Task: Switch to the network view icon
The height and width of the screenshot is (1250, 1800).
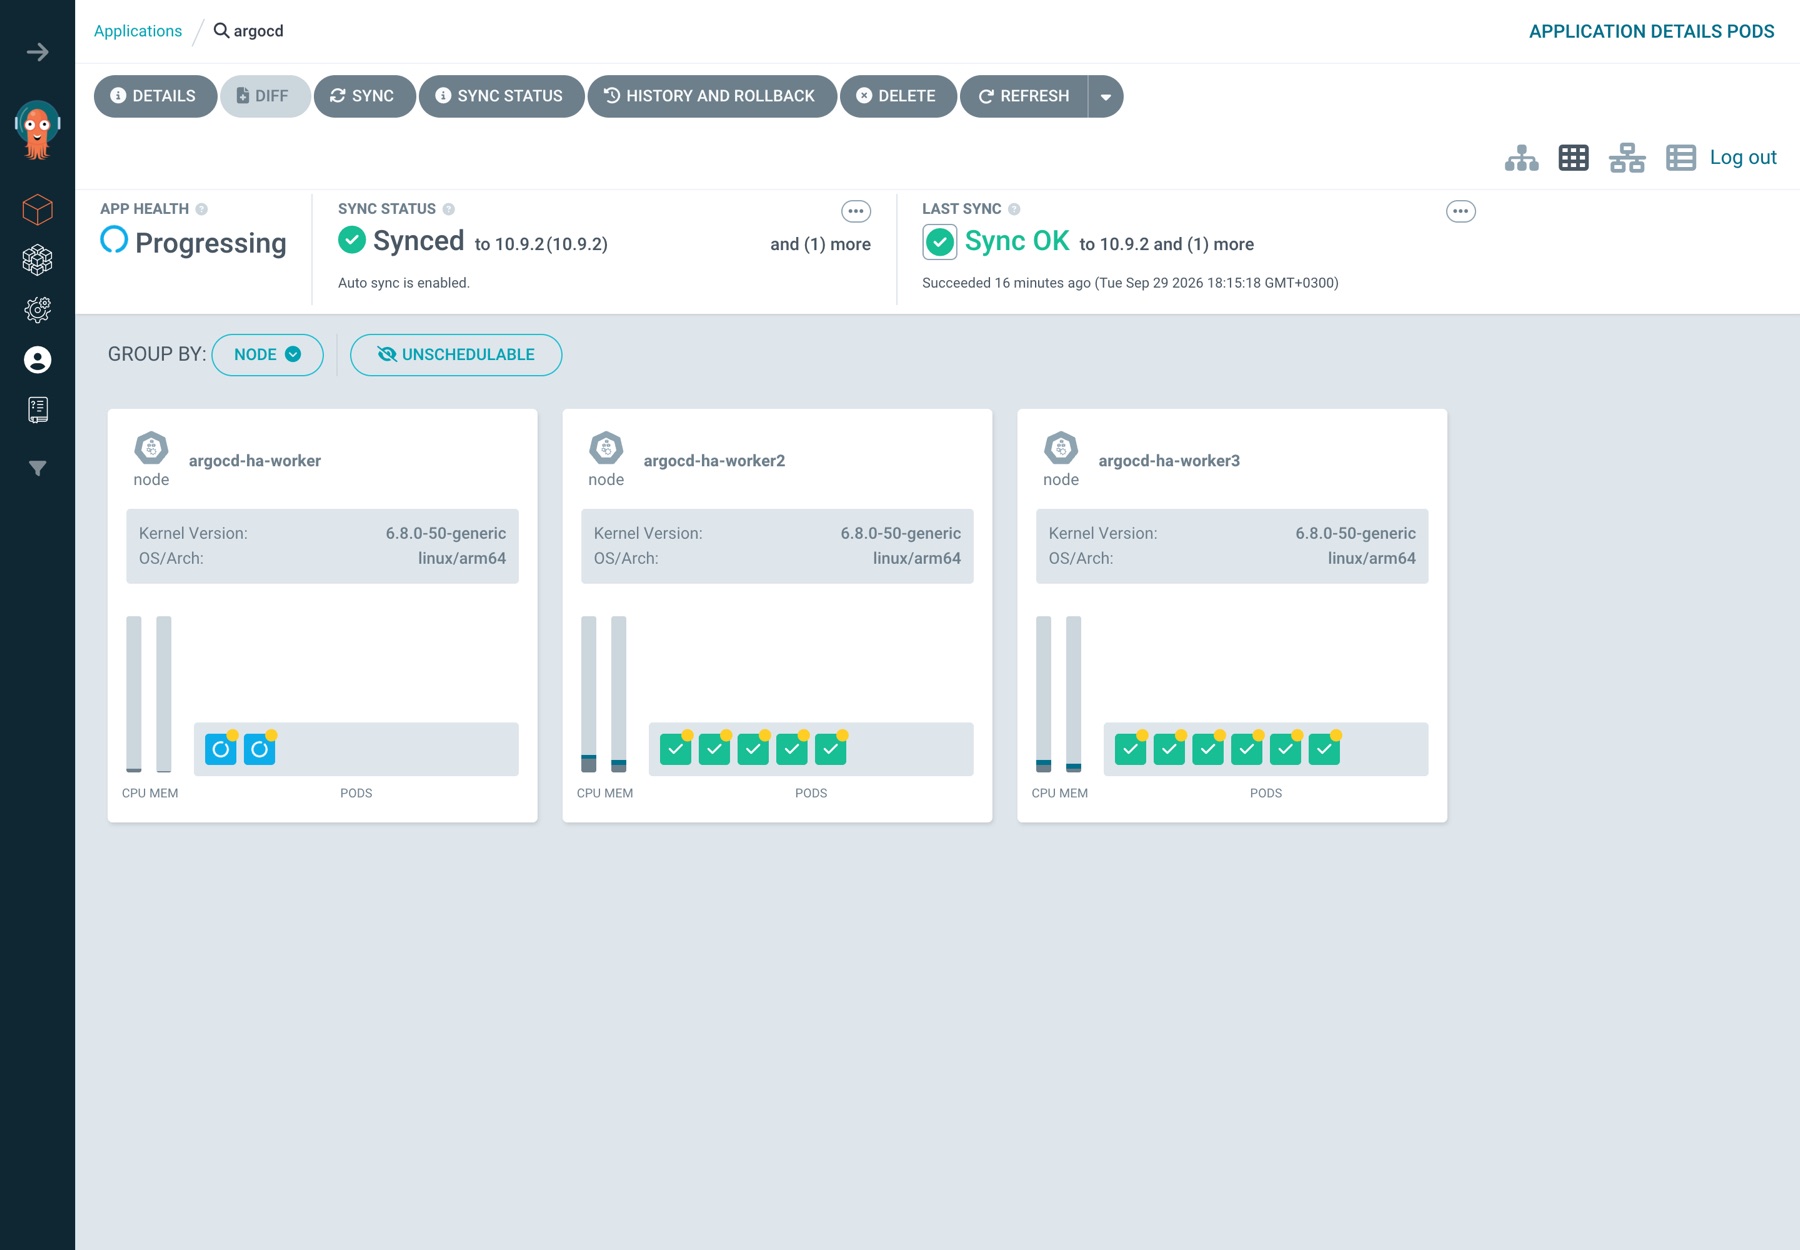Action: coord(1627,158)
